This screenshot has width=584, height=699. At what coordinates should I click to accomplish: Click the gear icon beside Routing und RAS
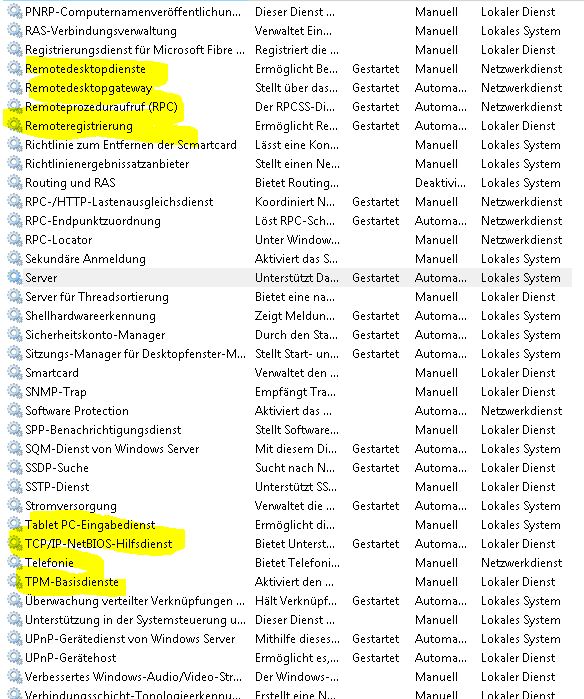[14, 183]
